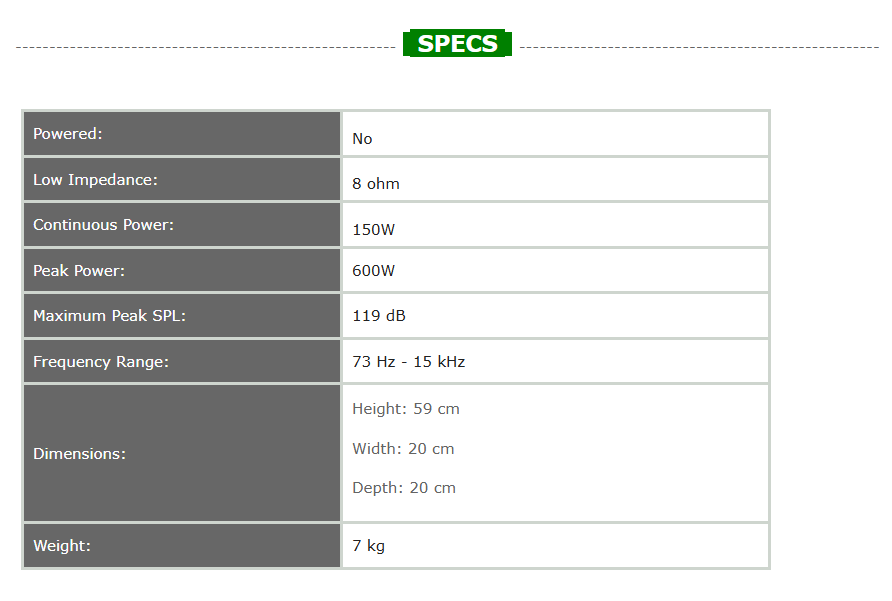This screenshot has width=892, height=601.
Task: Click the Height: 59 cm text
Action: point(406,409)
